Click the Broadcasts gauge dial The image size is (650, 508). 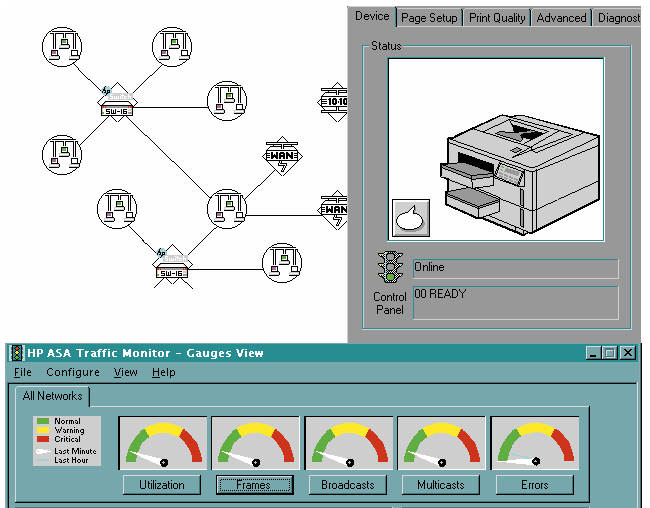[349, 443]
